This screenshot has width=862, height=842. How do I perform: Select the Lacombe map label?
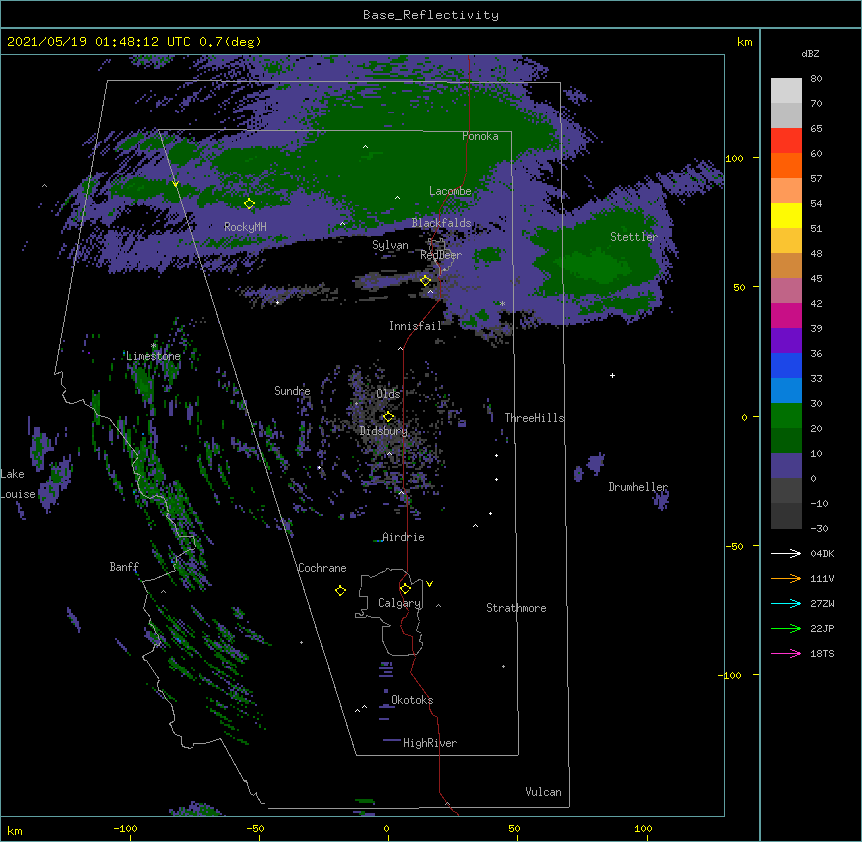coord(450,191)
